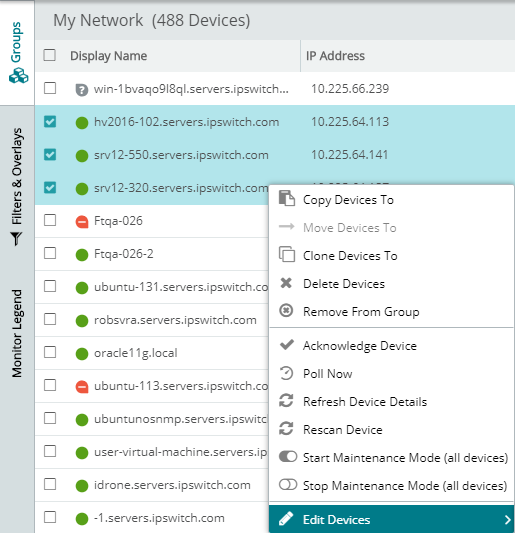Open the Groups side tab

(x=17, y=53)
